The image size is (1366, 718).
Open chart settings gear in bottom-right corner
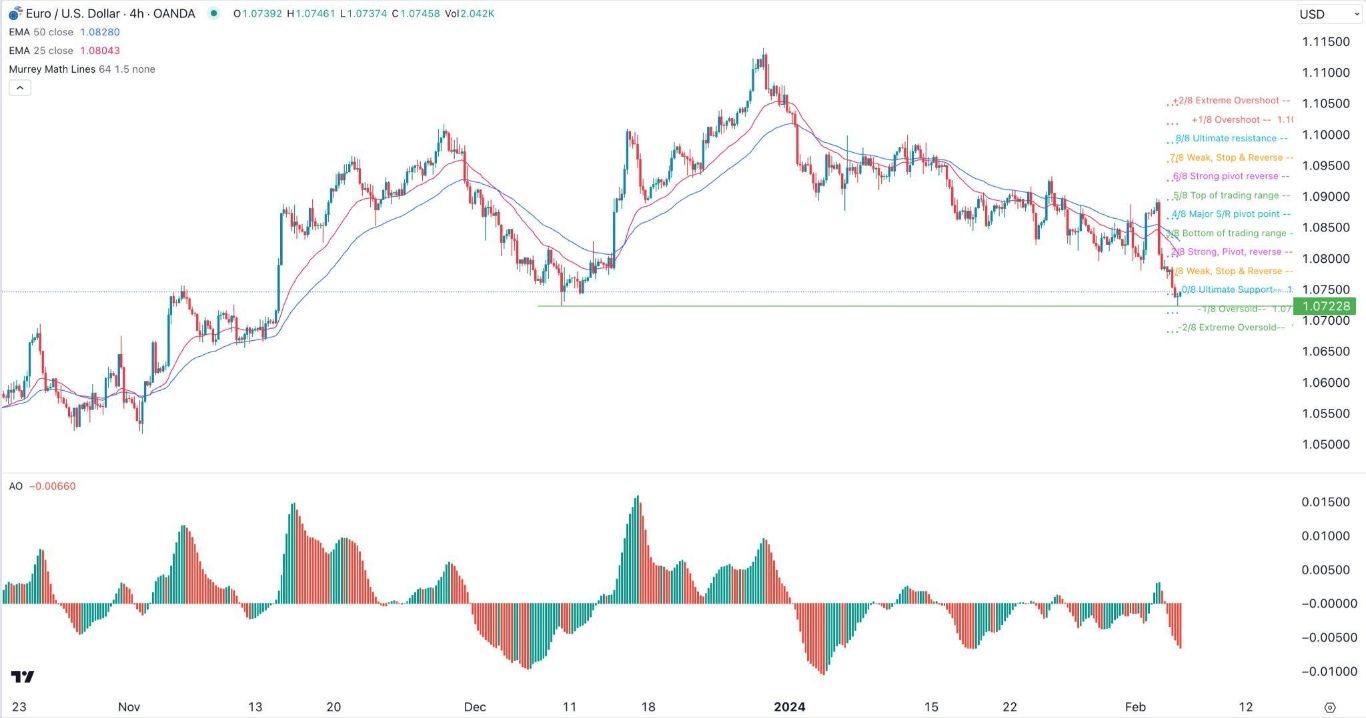pos(1329,706)
